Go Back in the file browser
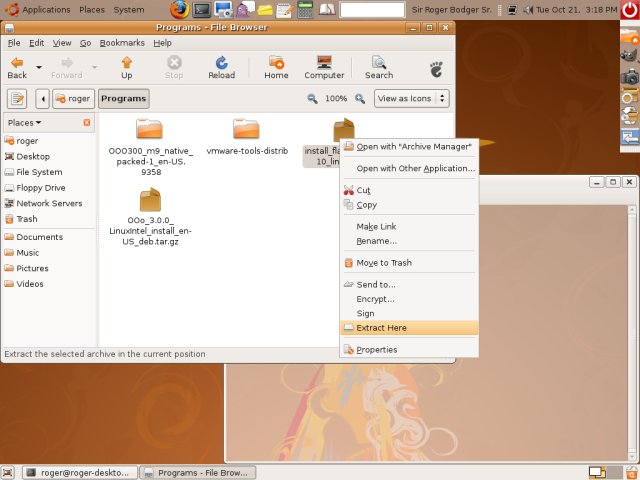 [x=17, y=67]
